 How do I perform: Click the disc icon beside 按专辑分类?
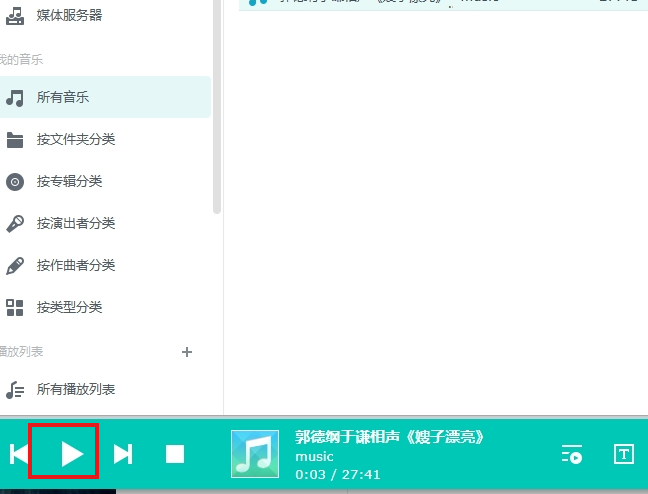15,182
